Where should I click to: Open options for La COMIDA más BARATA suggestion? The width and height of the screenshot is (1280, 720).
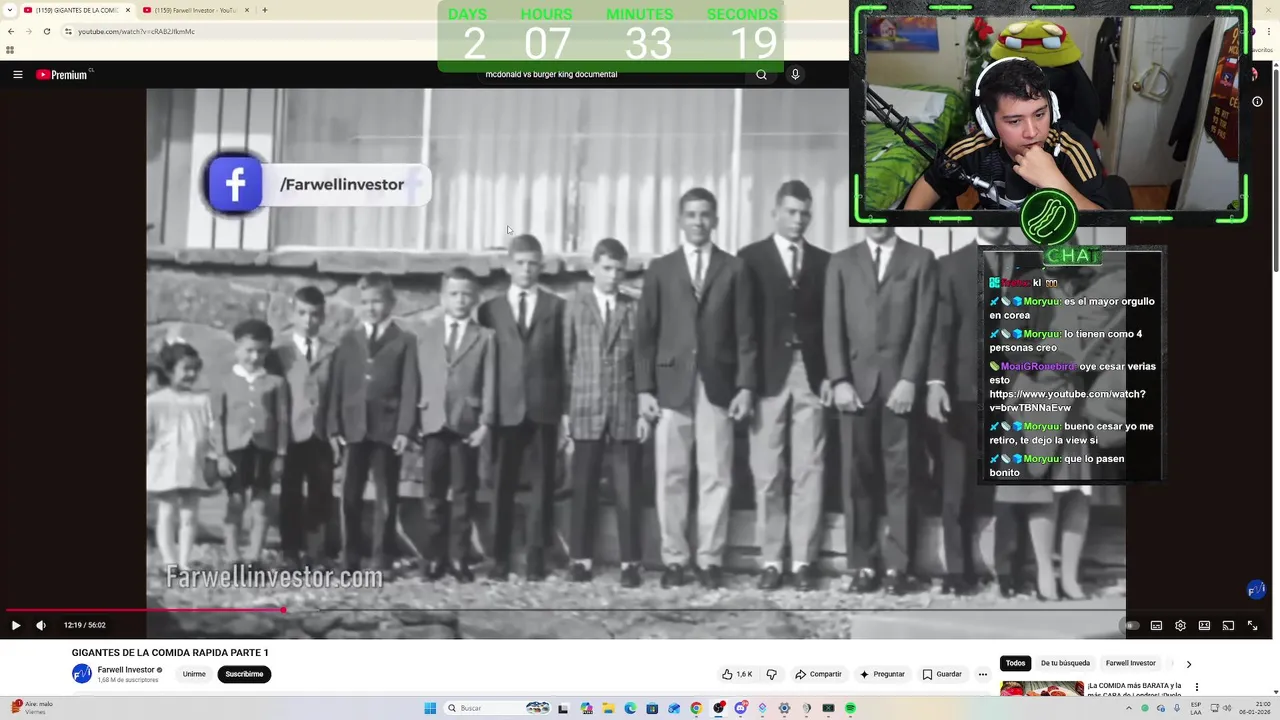coord(1197,687)
